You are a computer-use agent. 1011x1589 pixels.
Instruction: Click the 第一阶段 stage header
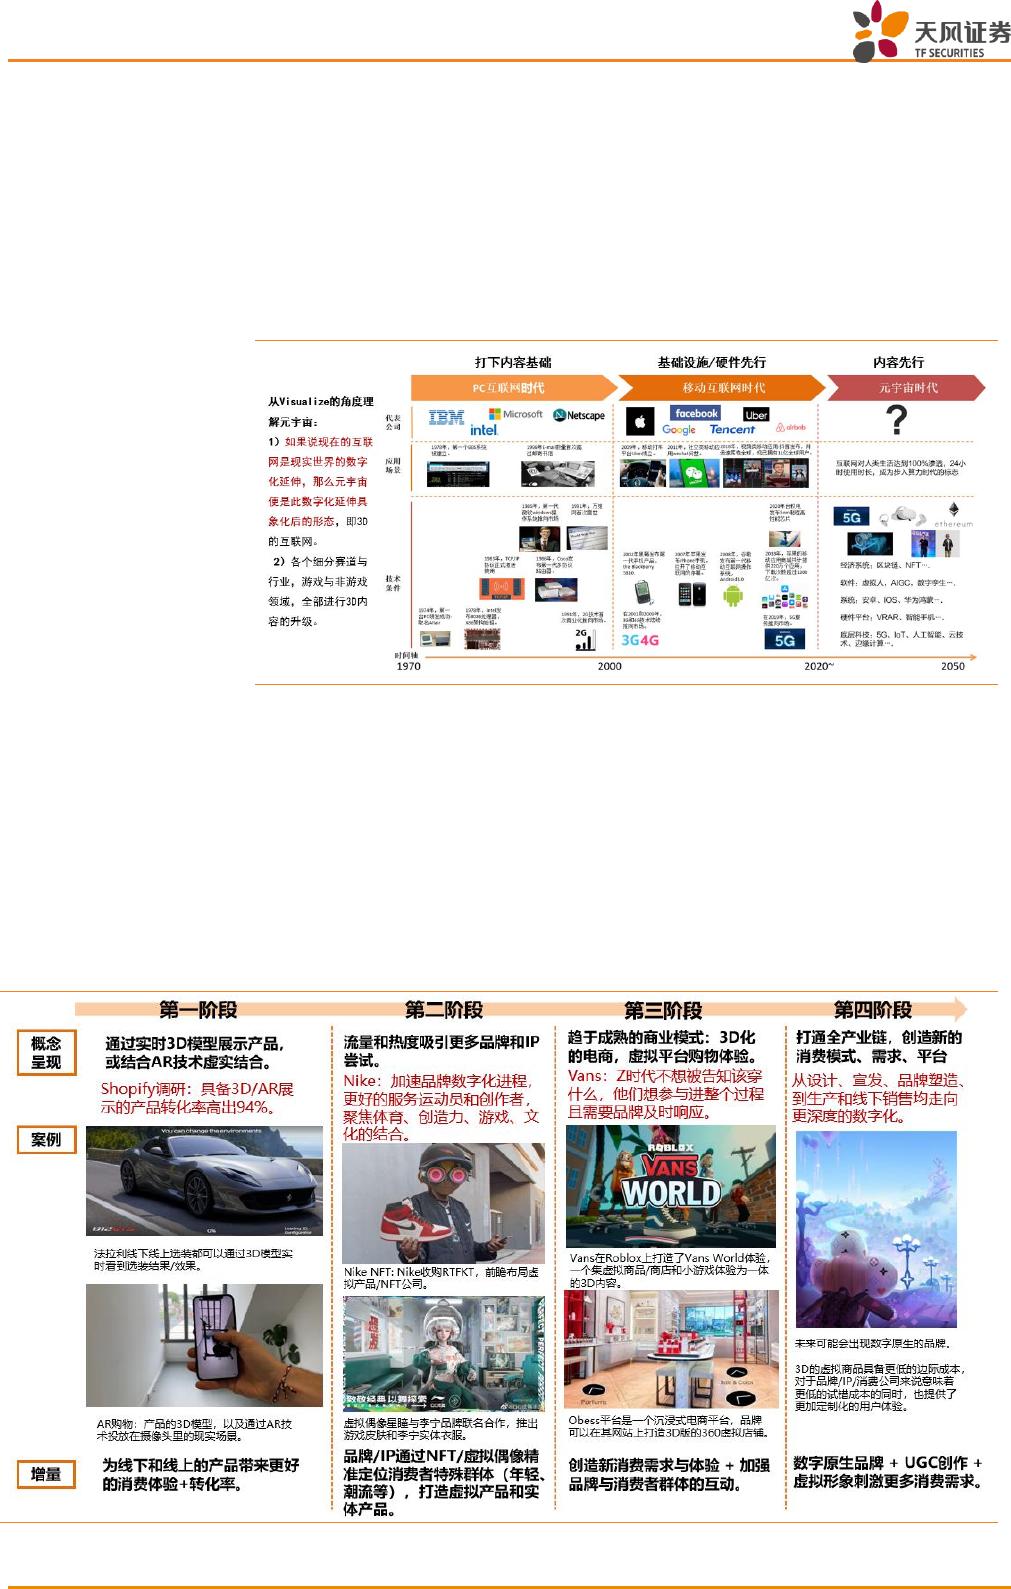point(199,1009)
